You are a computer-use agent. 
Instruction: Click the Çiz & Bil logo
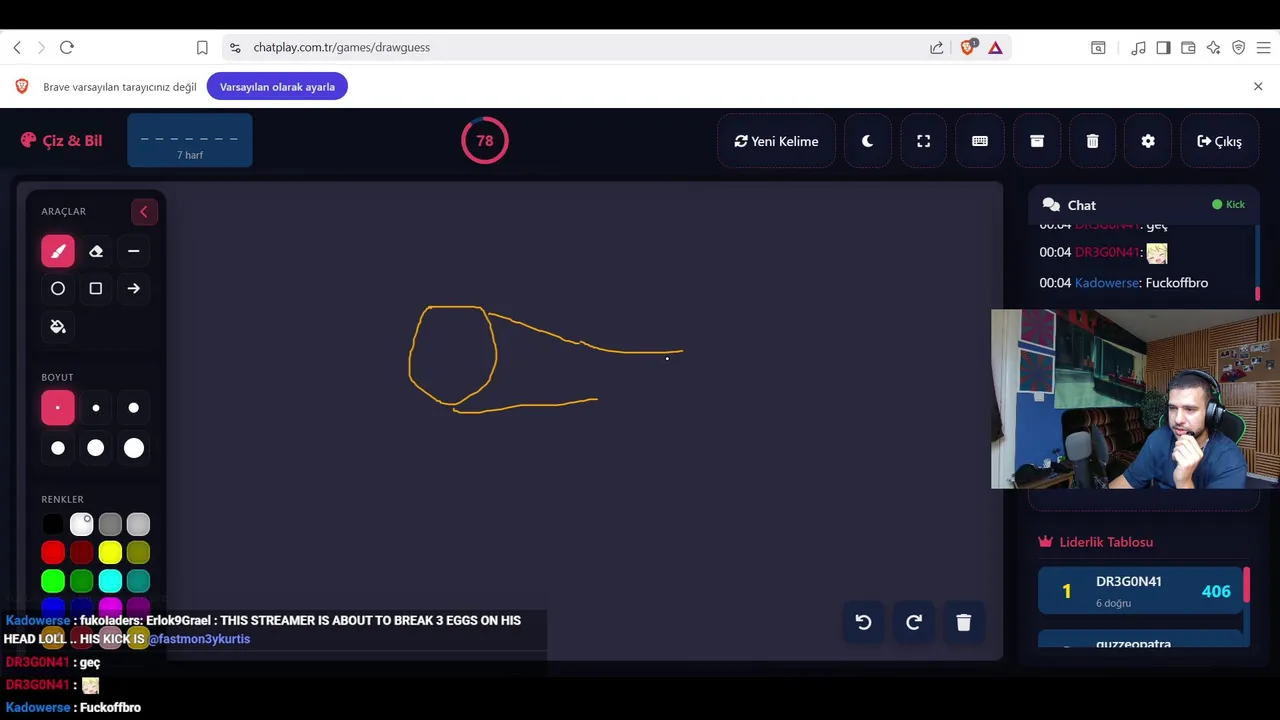[x=61, y=140]
